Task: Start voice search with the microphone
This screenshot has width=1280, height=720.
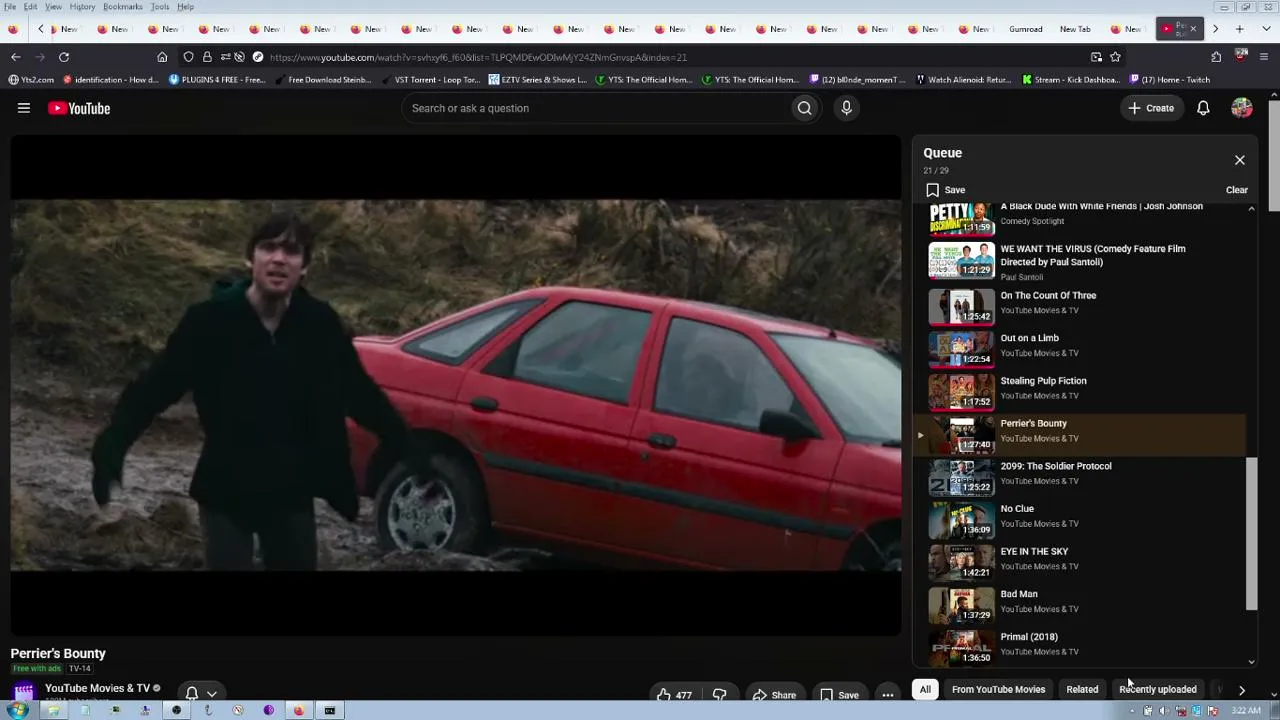Action: click(x=846, y=108)
